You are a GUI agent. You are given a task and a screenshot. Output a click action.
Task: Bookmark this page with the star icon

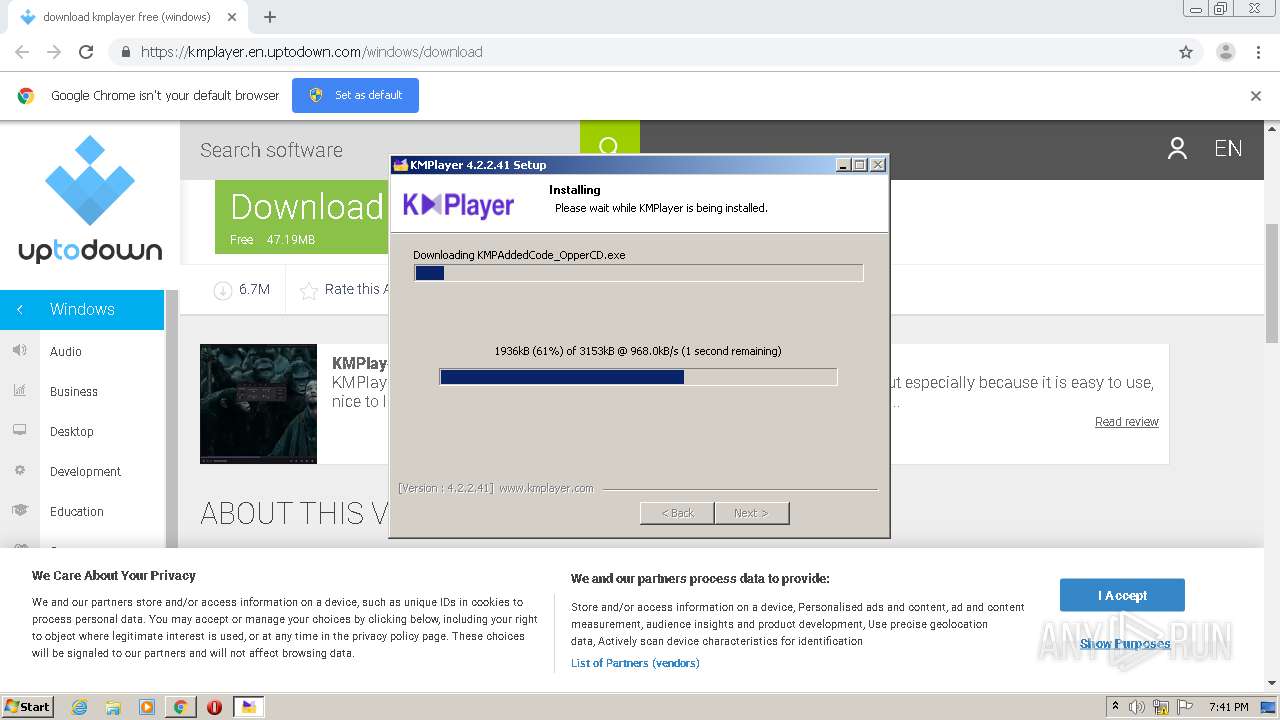point(1186,52)
